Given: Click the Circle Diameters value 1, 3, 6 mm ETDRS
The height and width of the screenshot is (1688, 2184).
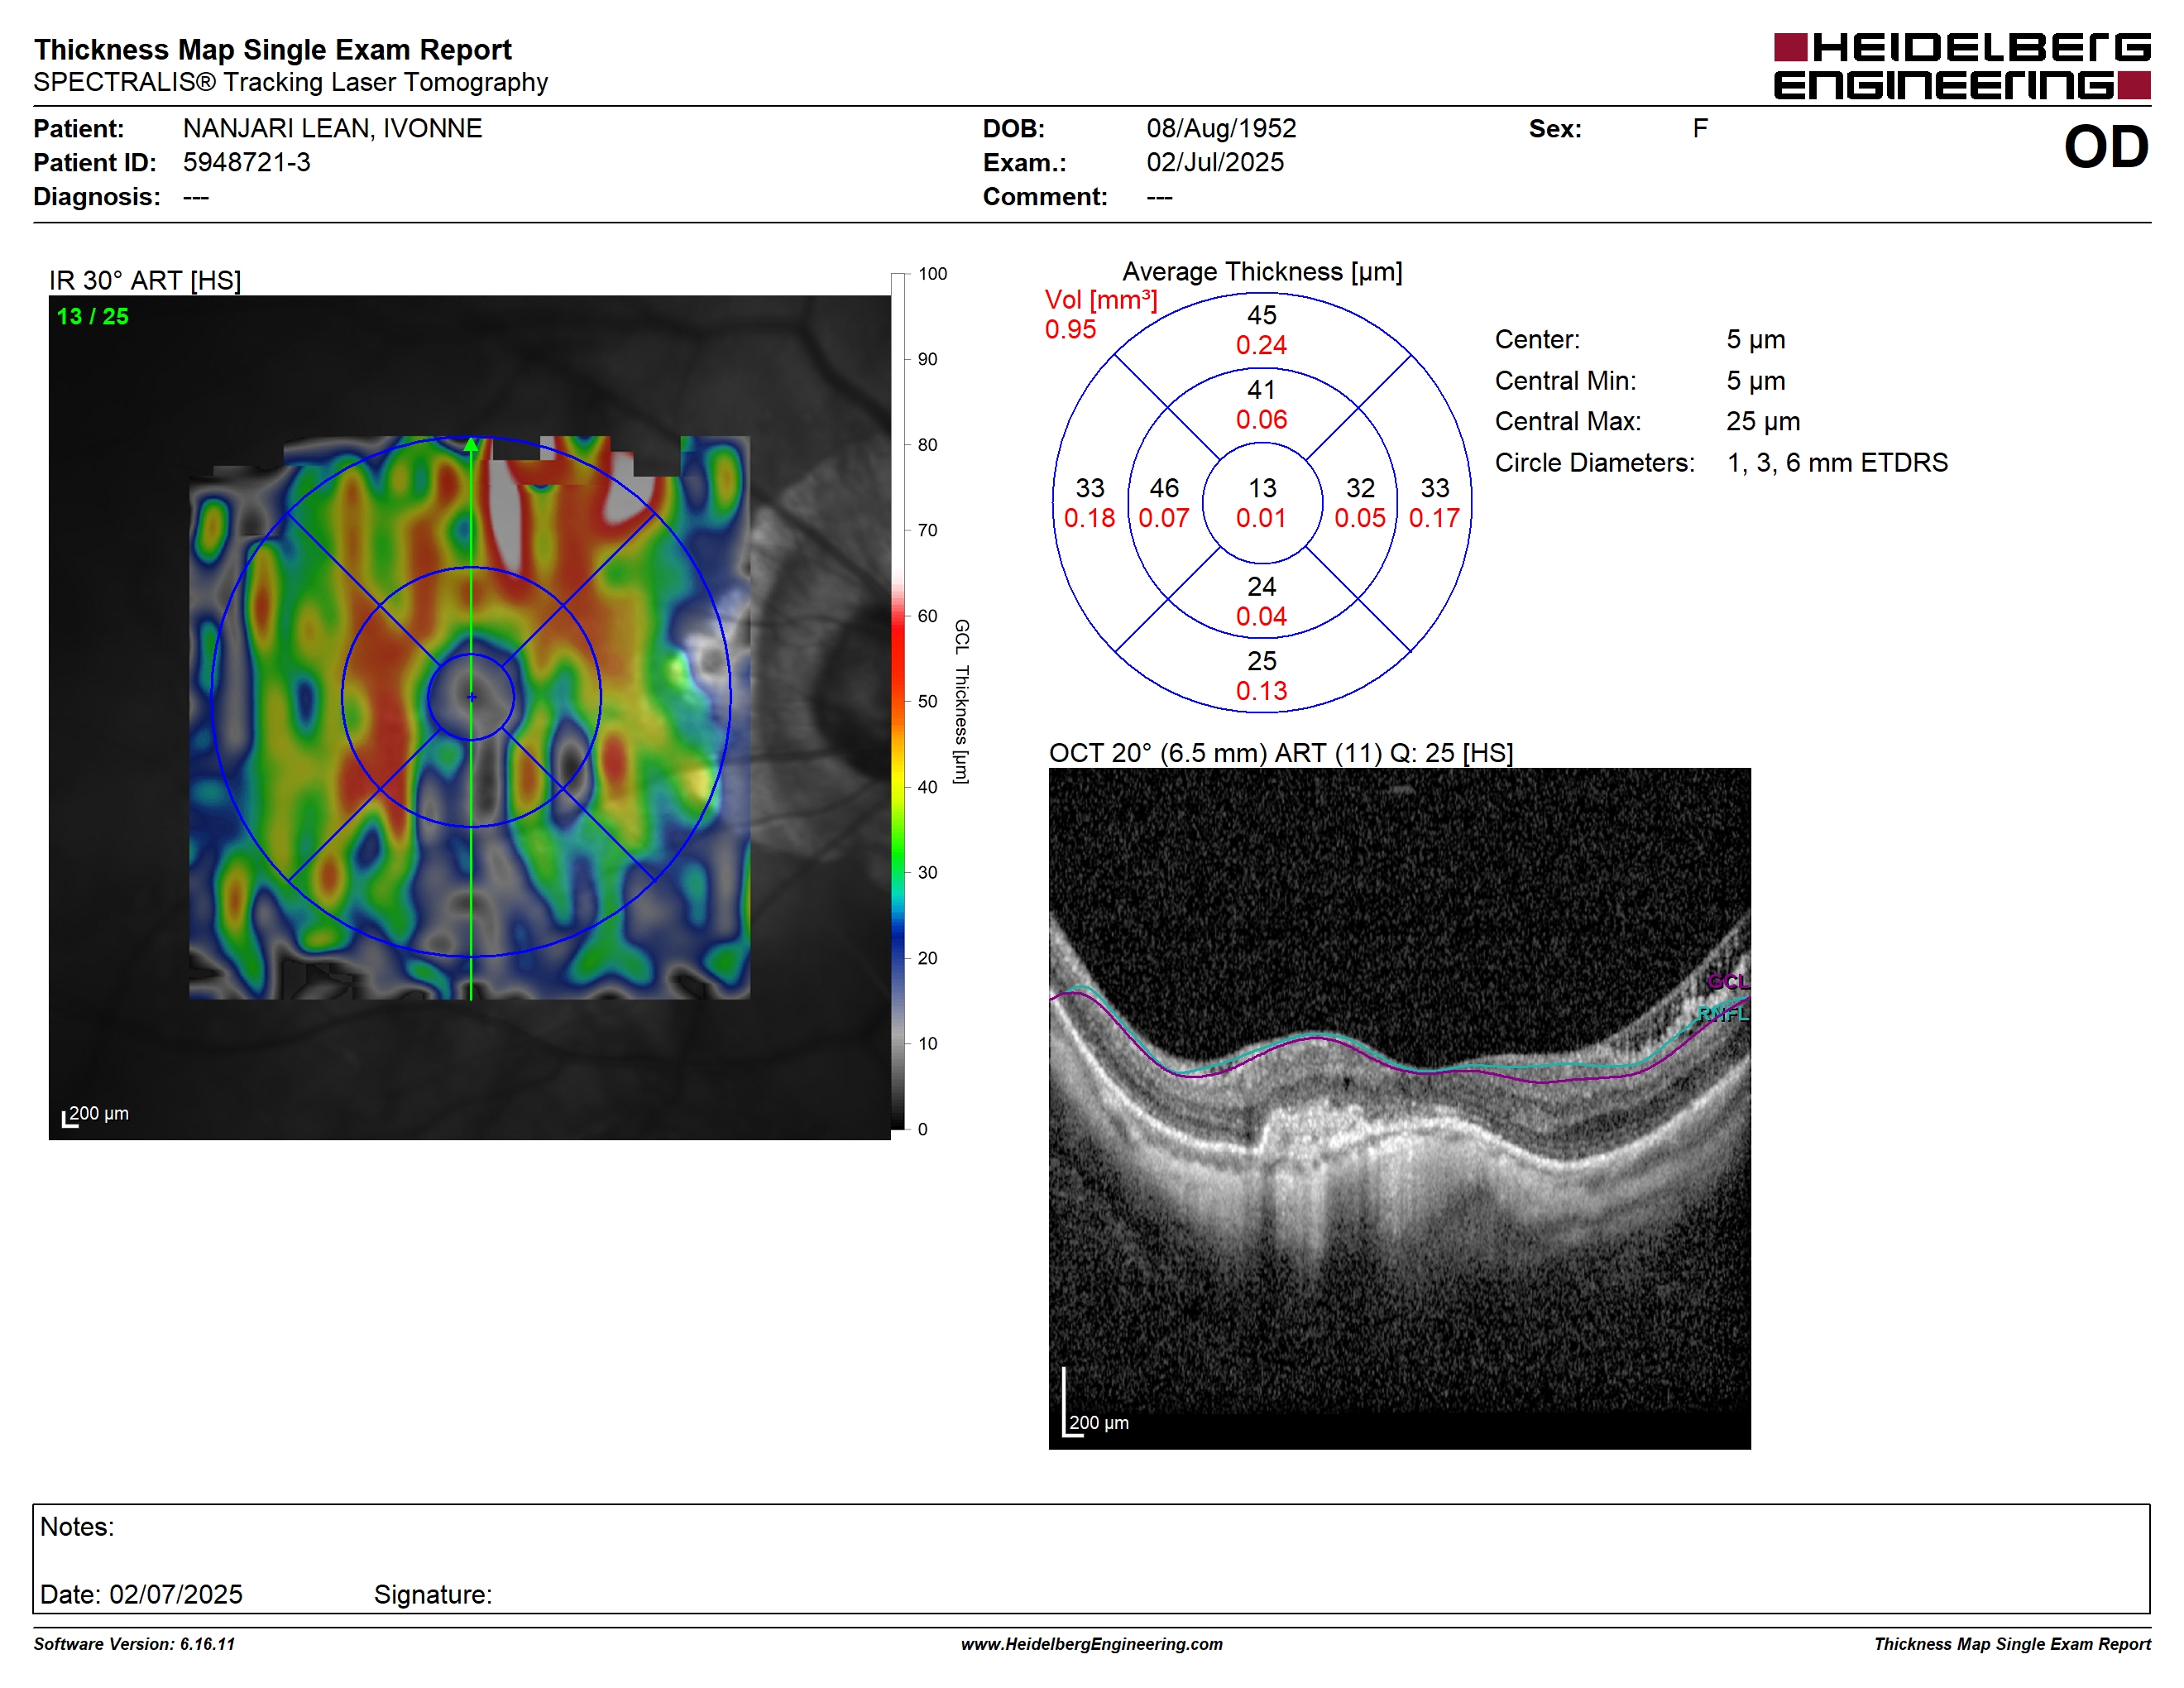Looking at the screenshot, I should (1837, 462).
